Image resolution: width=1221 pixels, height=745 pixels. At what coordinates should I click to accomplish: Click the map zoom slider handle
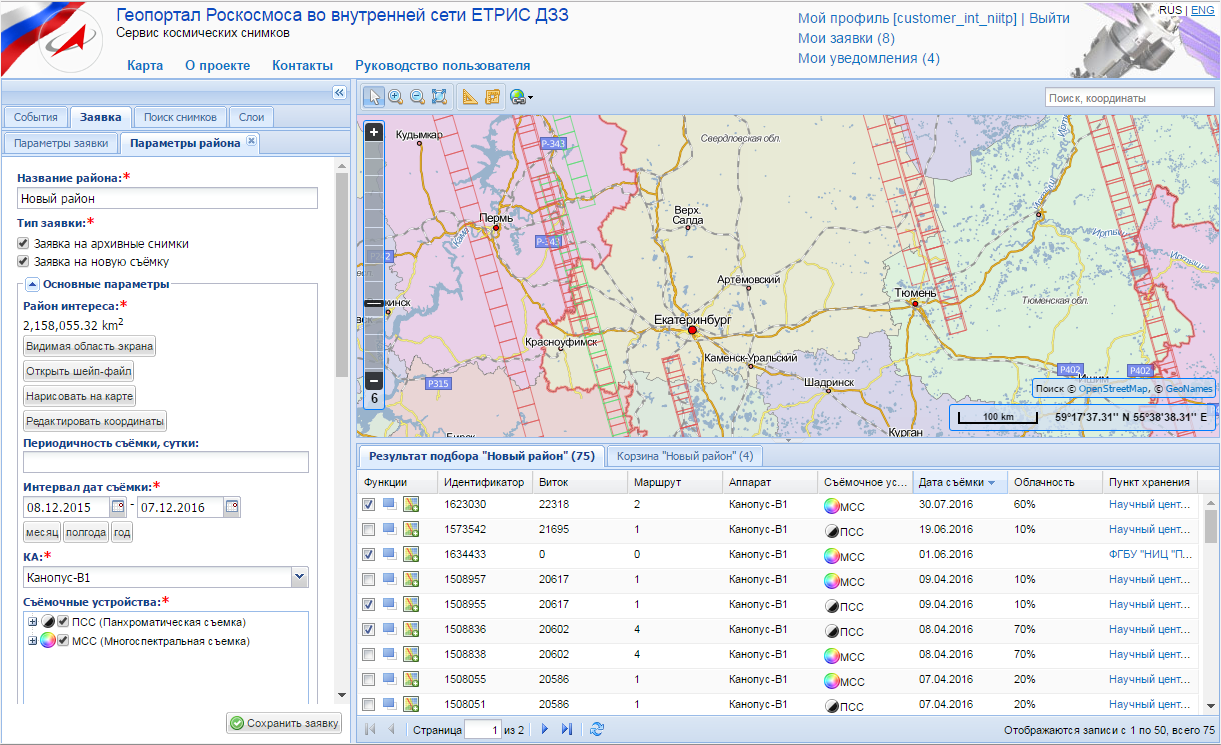coord(374,302)
